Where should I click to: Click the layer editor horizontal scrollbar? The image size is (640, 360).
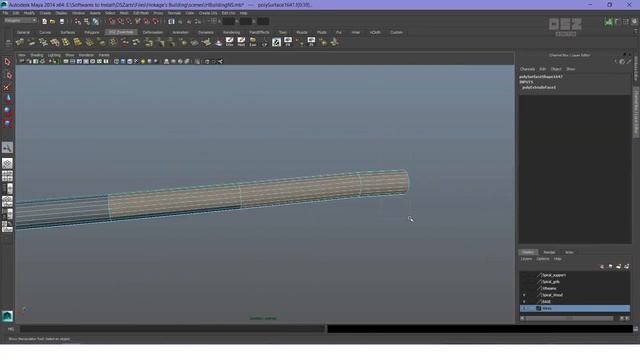tap(569, 318)
